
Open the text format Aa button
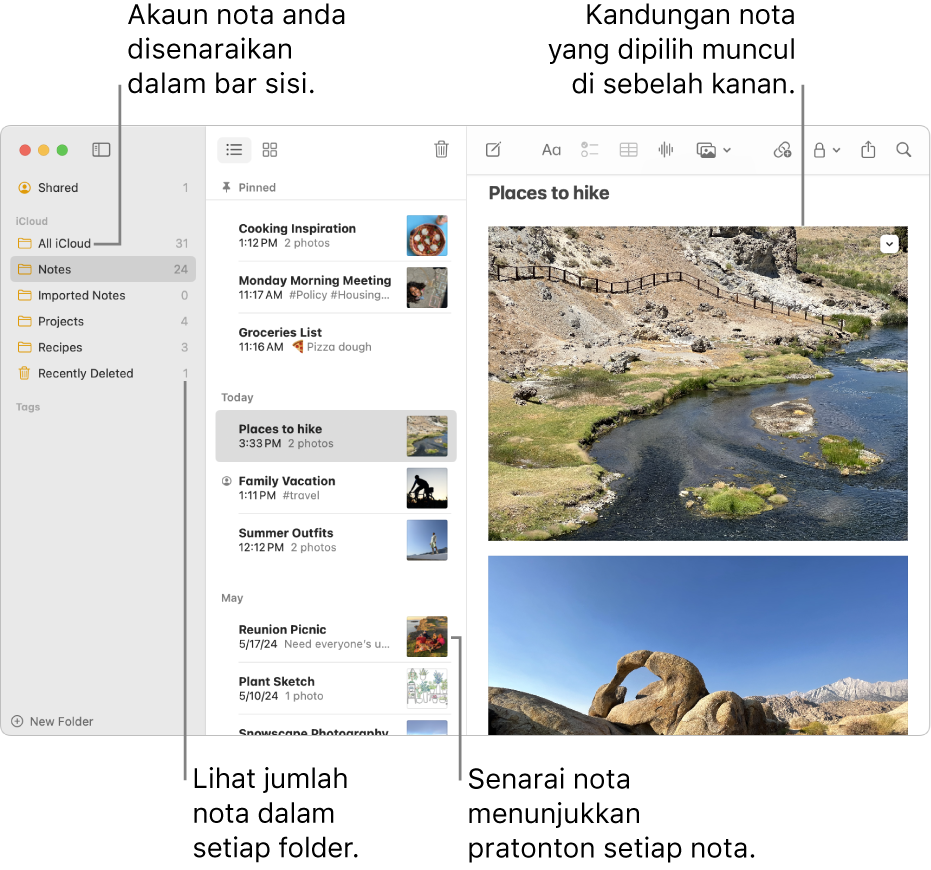pos(551,150)
